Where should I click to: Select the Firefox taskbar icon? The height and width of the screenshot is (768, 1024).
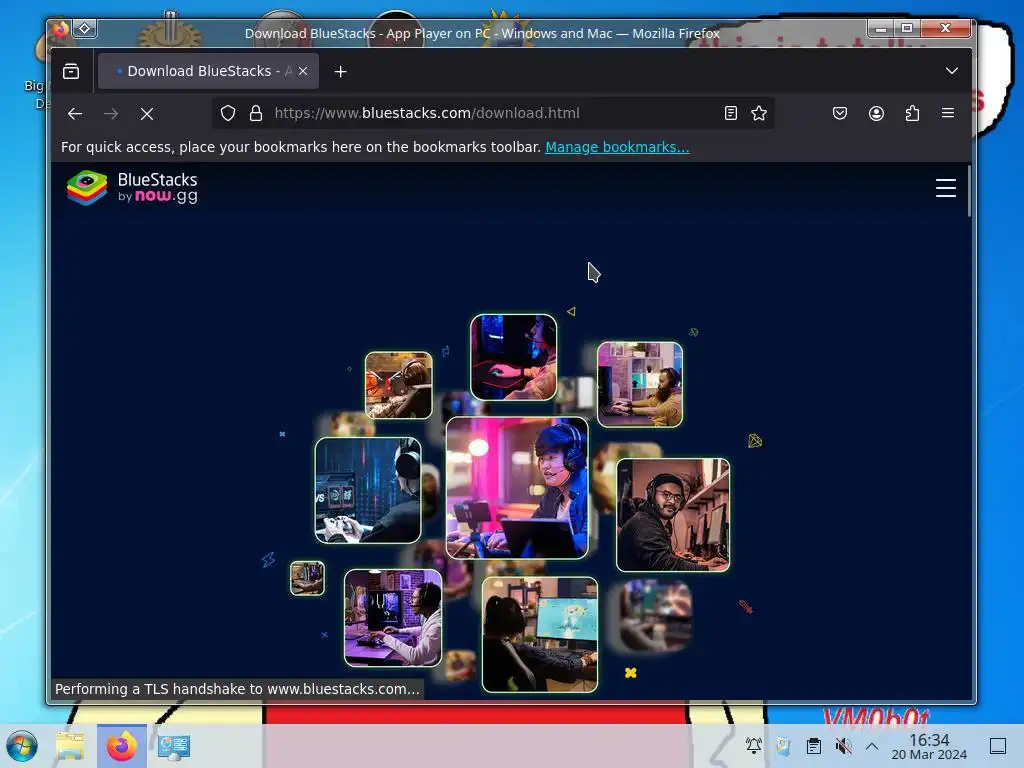[122, 746]
